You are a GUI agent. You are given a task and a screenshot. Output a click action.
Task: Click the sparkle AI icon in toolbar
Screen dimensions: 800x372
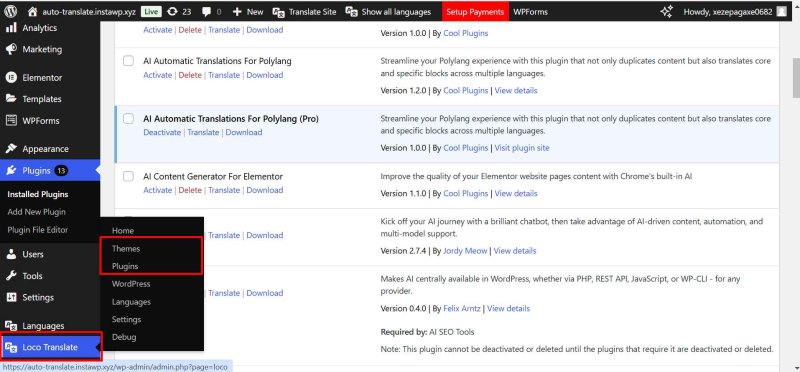666,11
